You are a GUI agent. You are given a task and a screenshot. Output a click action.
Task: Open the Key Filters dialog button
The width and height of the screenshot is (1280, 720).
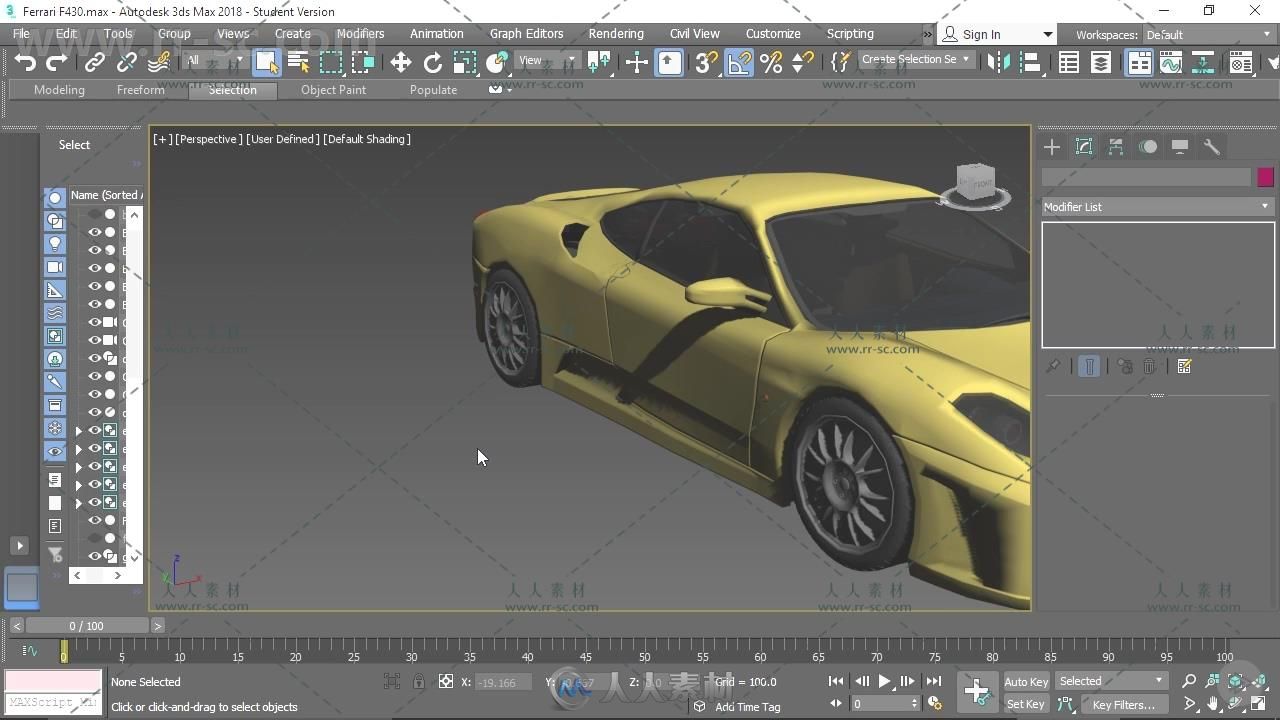pyautogui.click(x=1123, y=704)
